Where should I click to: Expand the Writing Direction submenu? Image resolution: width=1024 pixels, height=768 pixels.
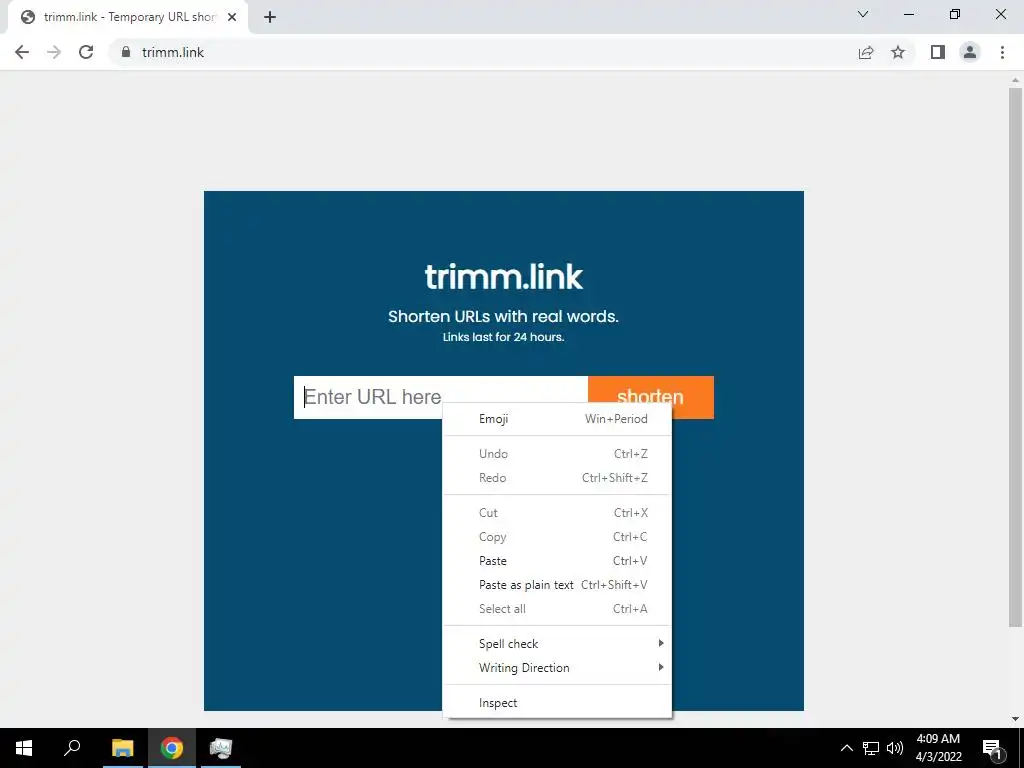pyautogui.click(x=557, y=667)
